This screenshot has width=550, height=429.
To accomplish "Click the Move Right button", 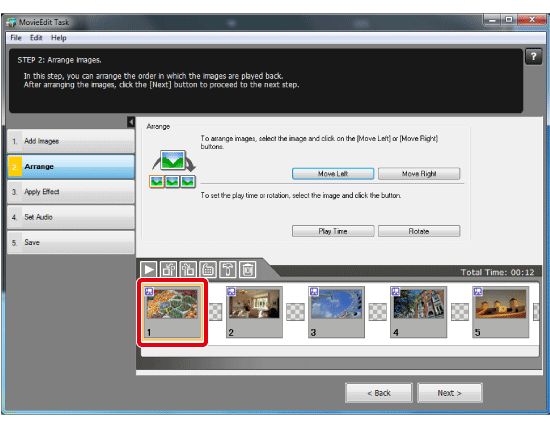I will (x=419, y=174).
